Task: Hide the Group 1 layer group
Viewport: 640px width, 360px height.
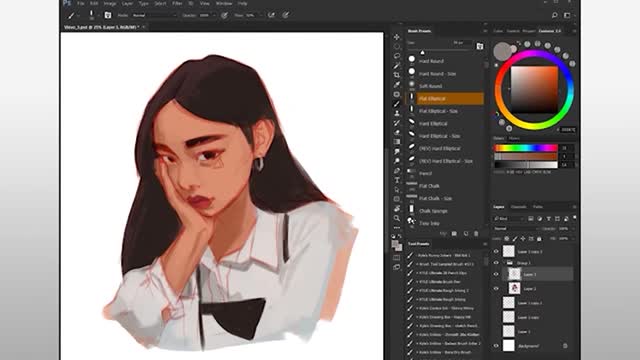Action: point(496,263)
